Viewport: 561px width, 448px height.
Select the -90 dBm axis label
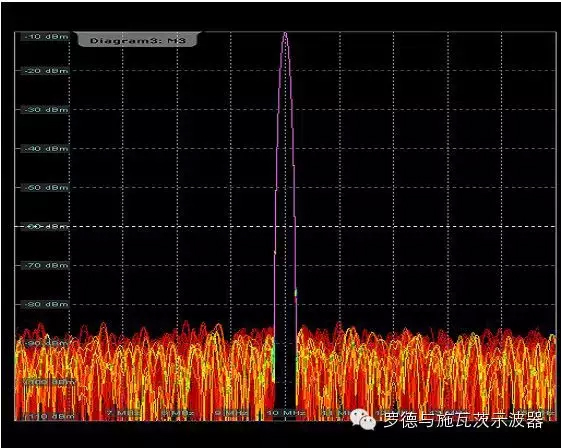(x=46, y=343)
